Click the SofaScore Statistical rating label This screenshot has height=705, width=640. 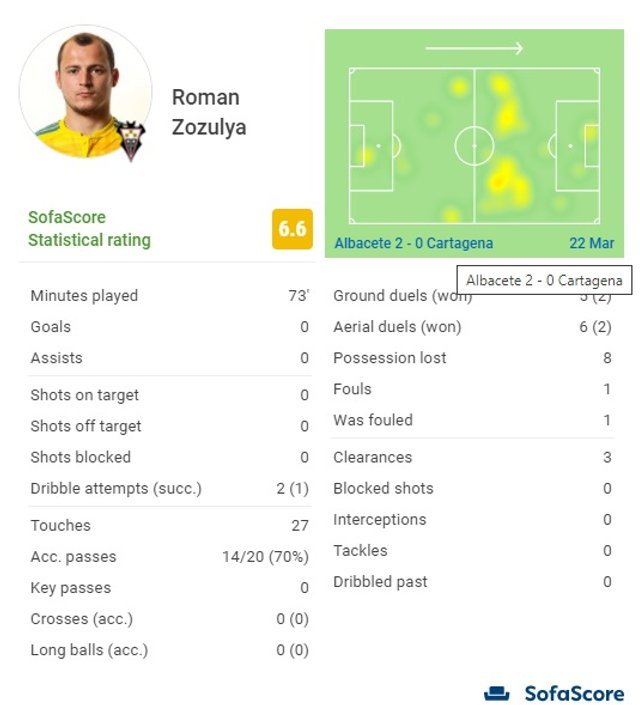[89, 229]
